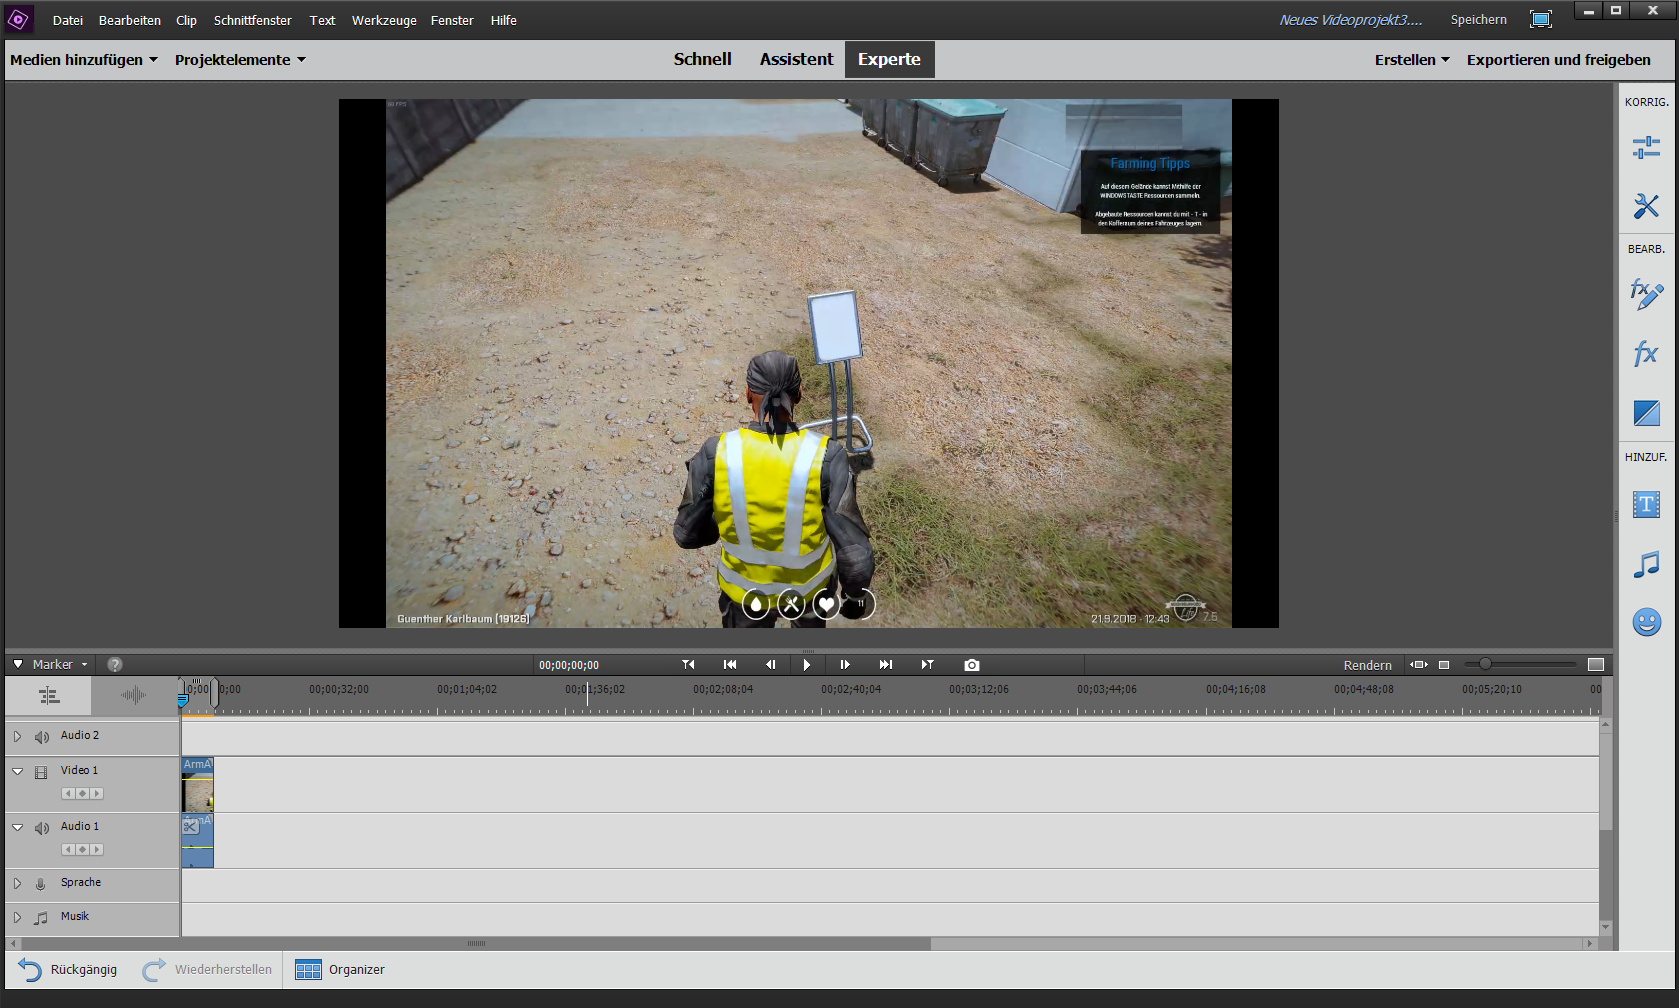
Task: Collapse the Video 1 track
Action: click(x=17, y=771)
